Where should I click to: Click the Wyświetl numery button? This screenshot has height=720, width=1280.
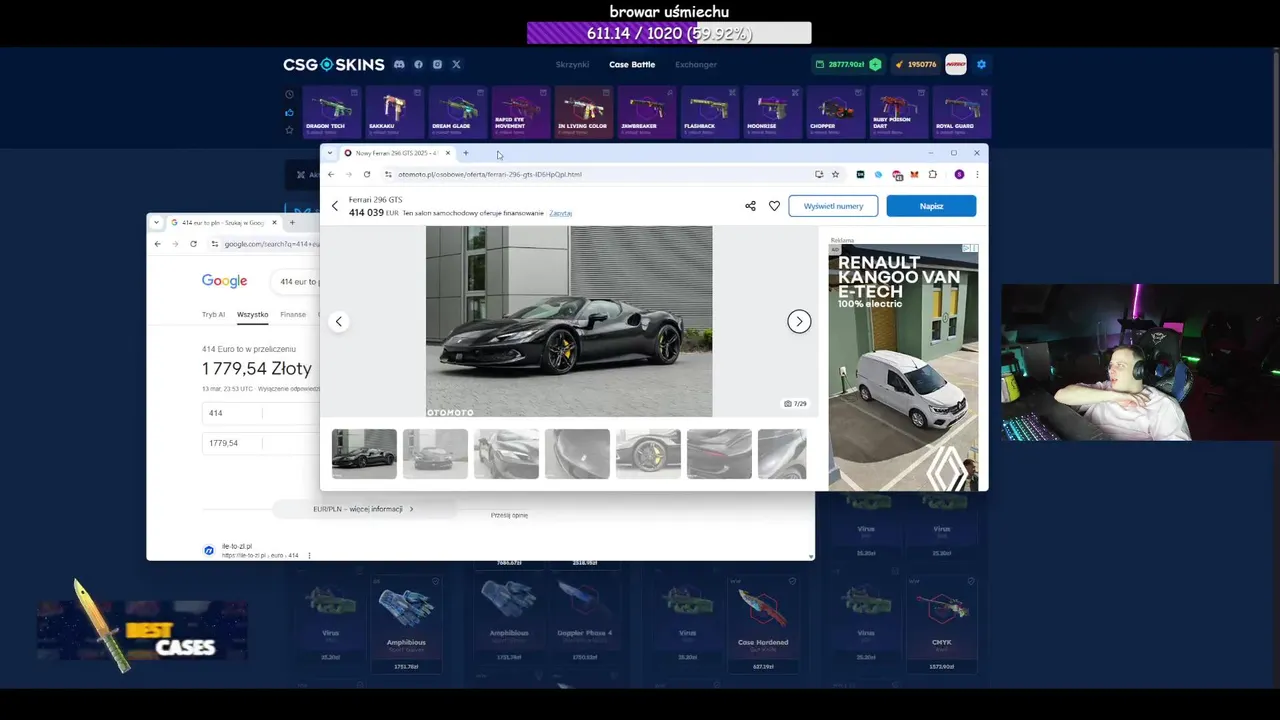pyautogui.click(x=833, y=206)
